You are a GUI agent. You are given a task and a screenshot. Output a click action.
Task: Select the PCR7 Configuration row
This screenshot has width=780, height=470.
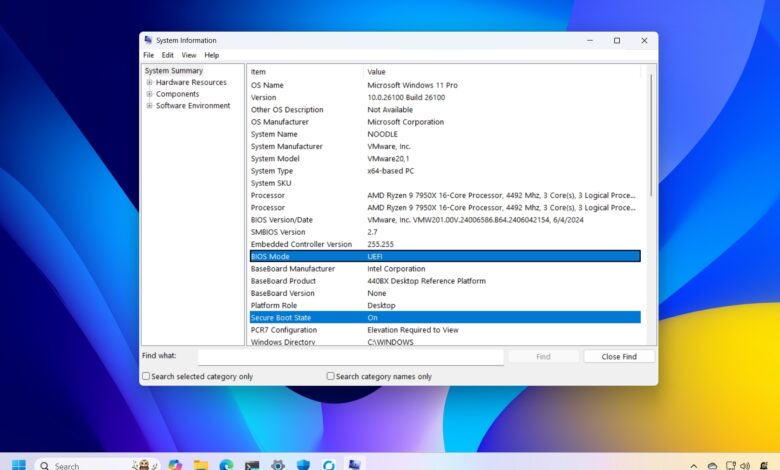coord(445,330)
